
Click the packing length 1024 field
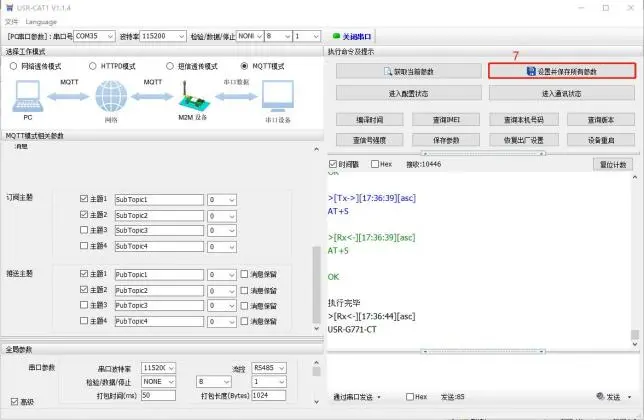269,395
